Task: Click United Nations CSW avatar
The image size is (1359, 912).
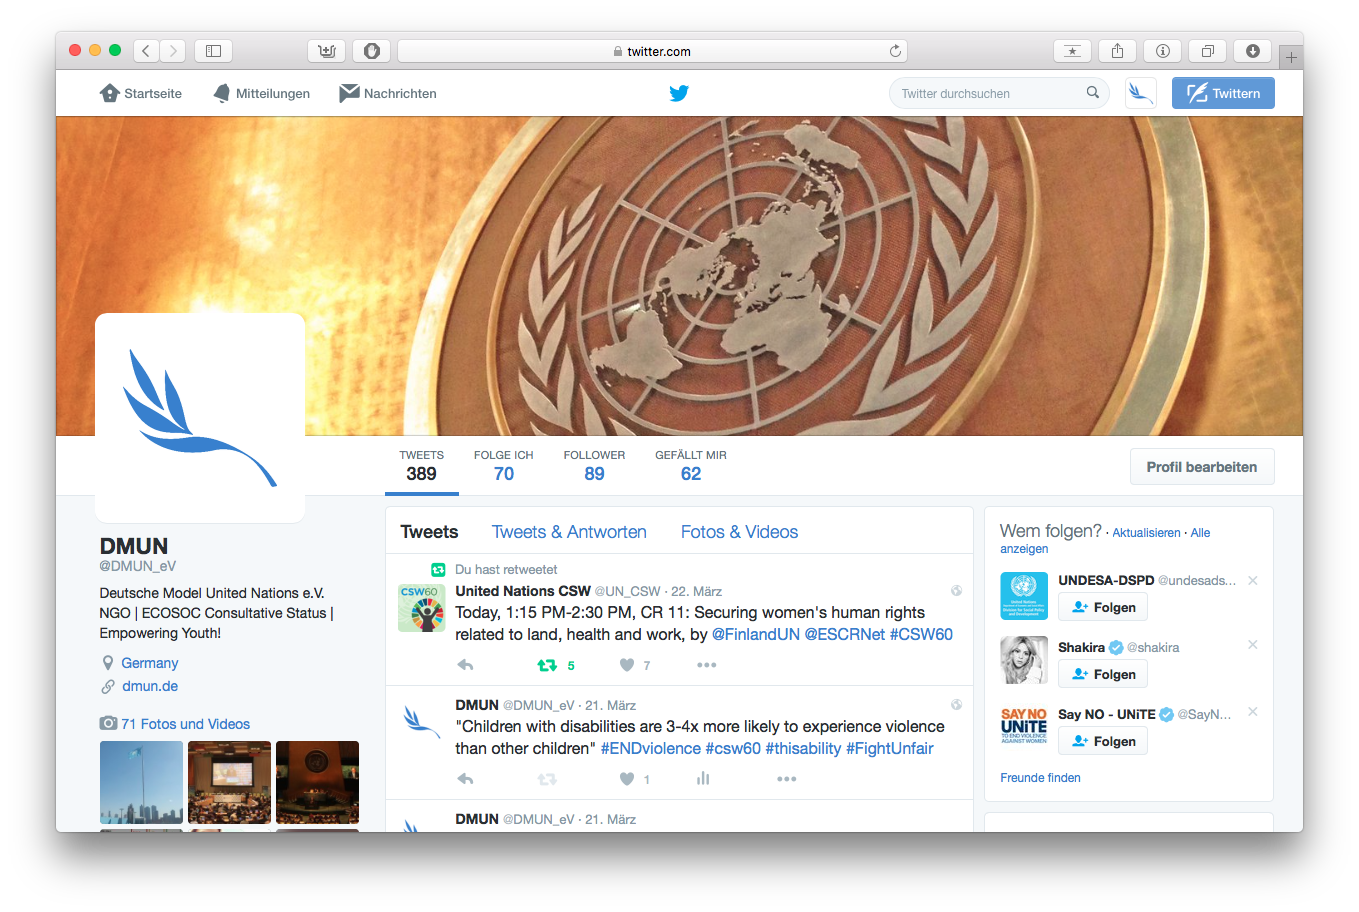Action: [422, 608]
